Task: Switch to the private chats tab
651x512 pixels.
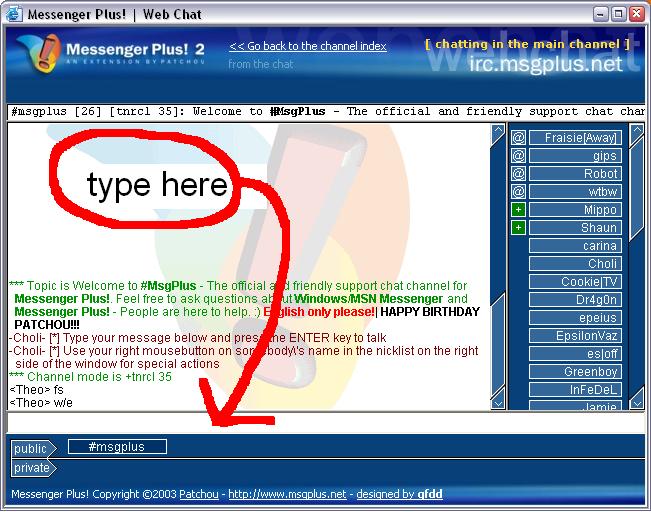Action: pyautogui.click(x=32, y=467)
